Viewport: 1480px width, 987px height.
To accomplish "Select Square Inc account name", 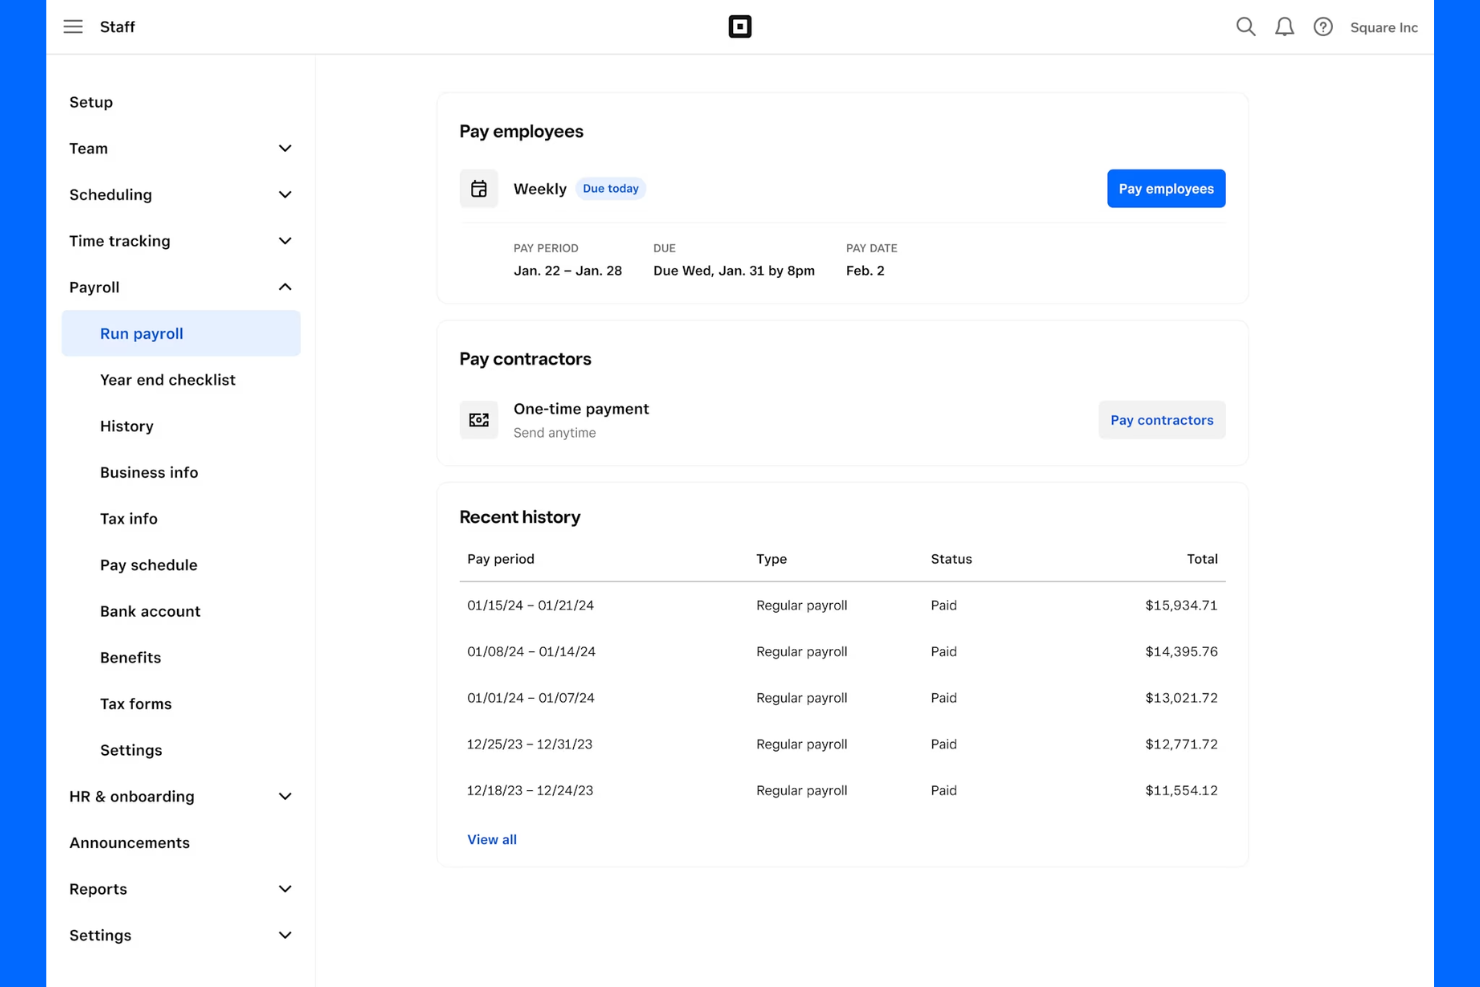I will click(x=1384, y=27).
